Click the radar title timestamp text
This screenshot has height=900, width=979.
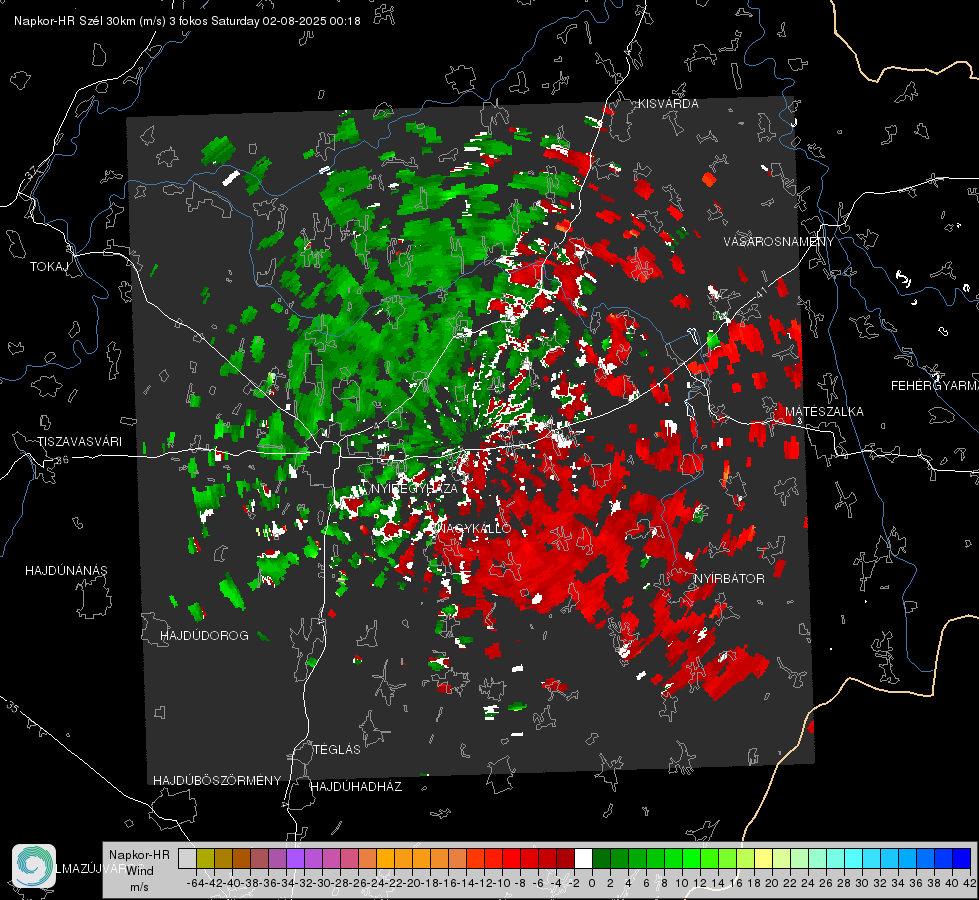tap(187, 21)
